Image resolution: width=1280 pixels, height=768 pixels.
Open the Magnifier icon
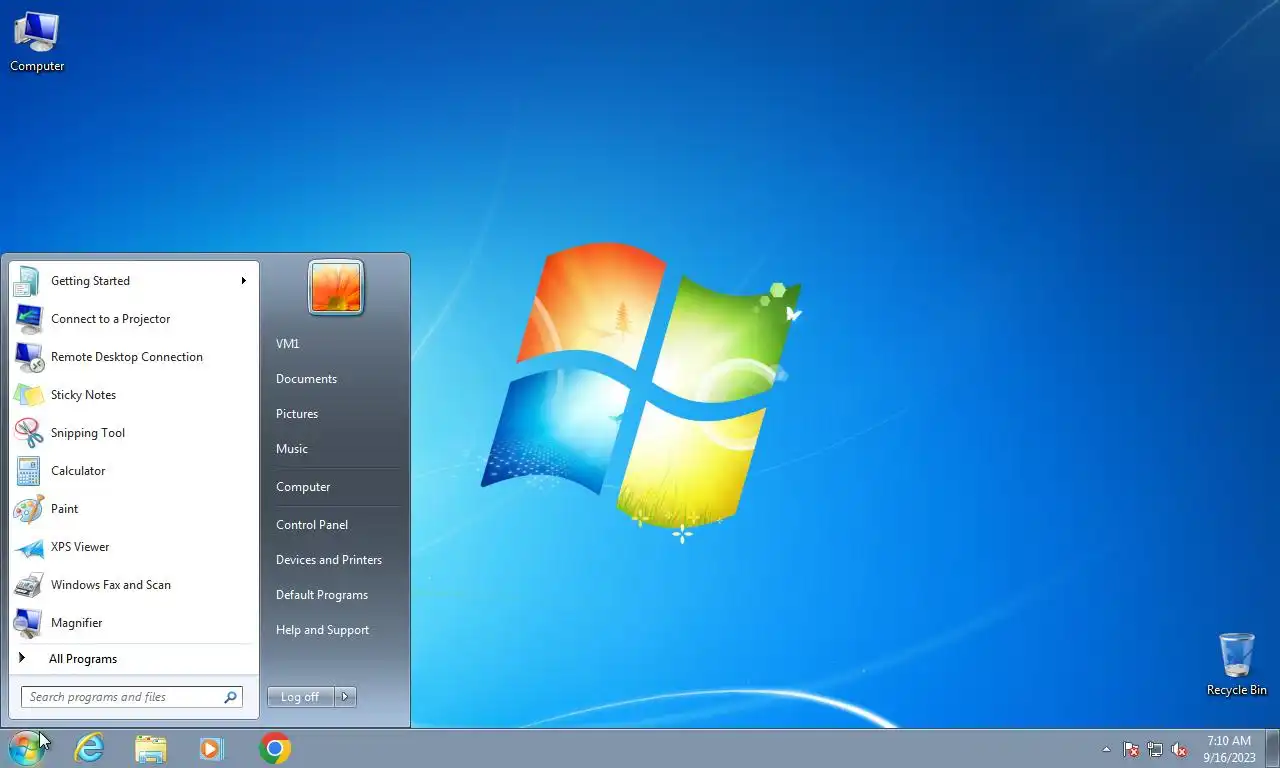(x=28, y=623)
